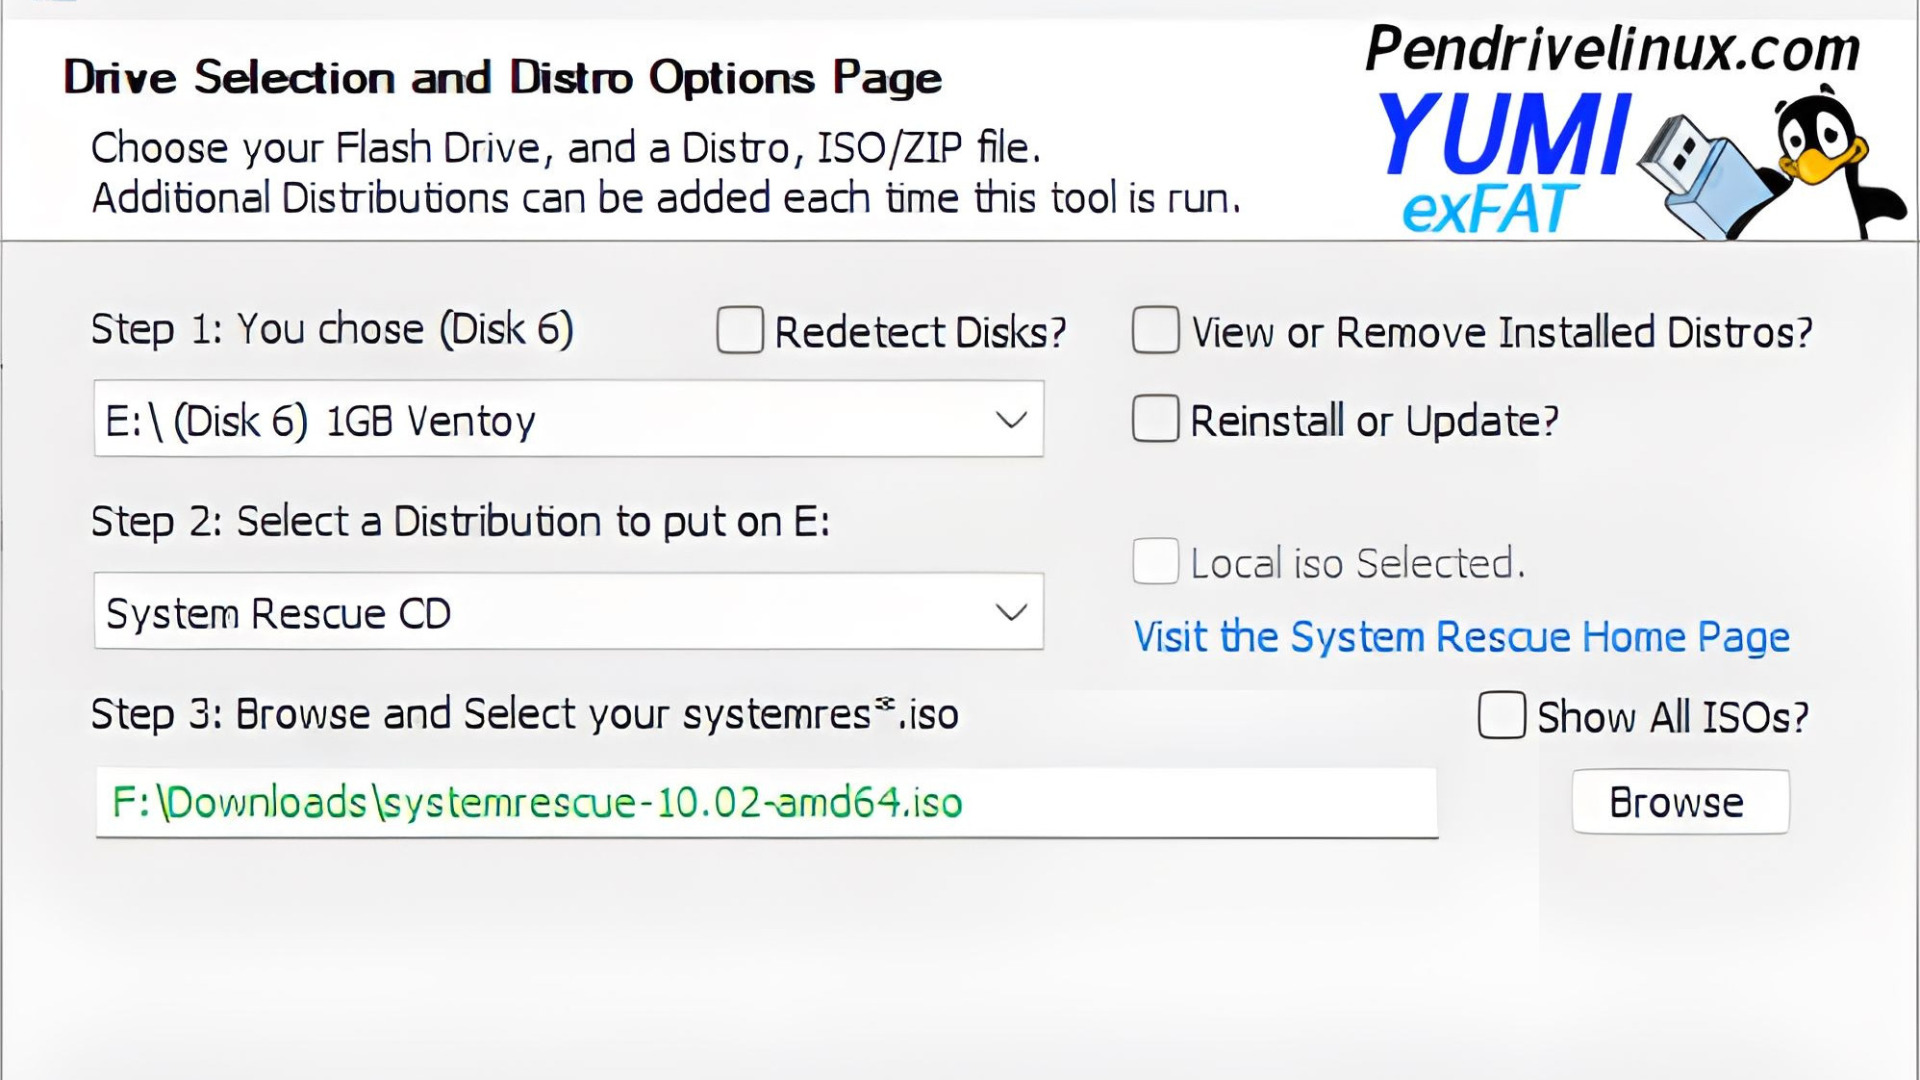Click the Choose your Flash Drive description text
Image resolution: width=1920 pixels, height=1080 pixels.
pyautogui.click(x=566, y=148)
